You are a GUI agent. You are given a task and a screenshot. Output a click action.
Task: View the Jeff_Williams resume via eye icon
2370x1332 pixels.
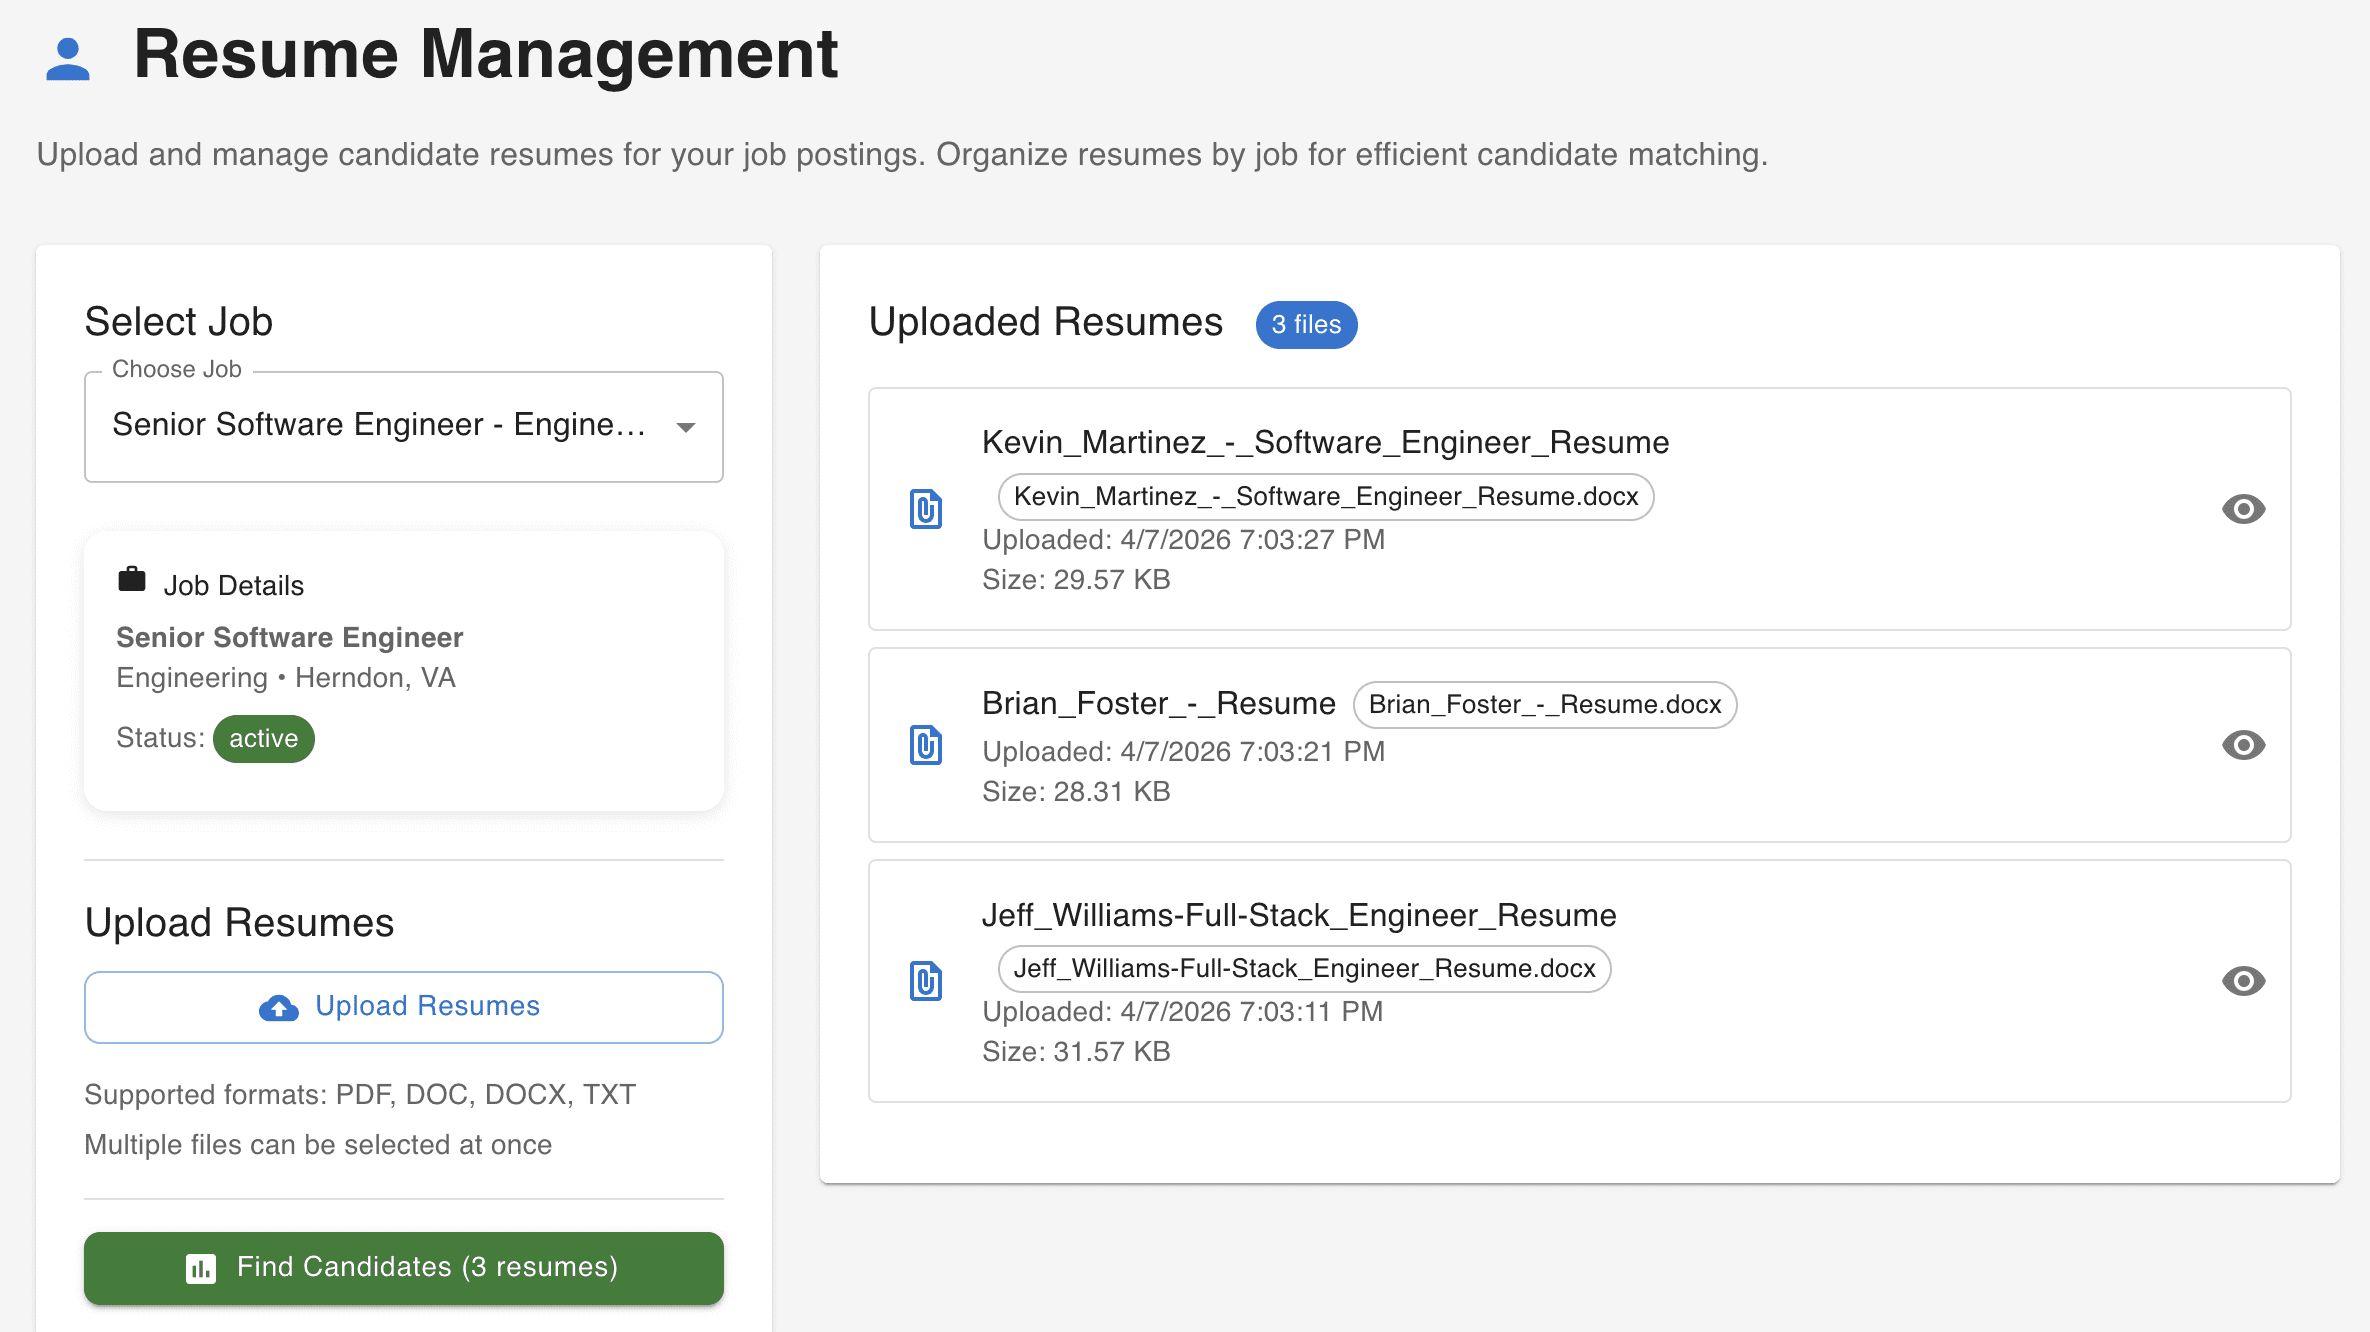(x=2244, y=981)
